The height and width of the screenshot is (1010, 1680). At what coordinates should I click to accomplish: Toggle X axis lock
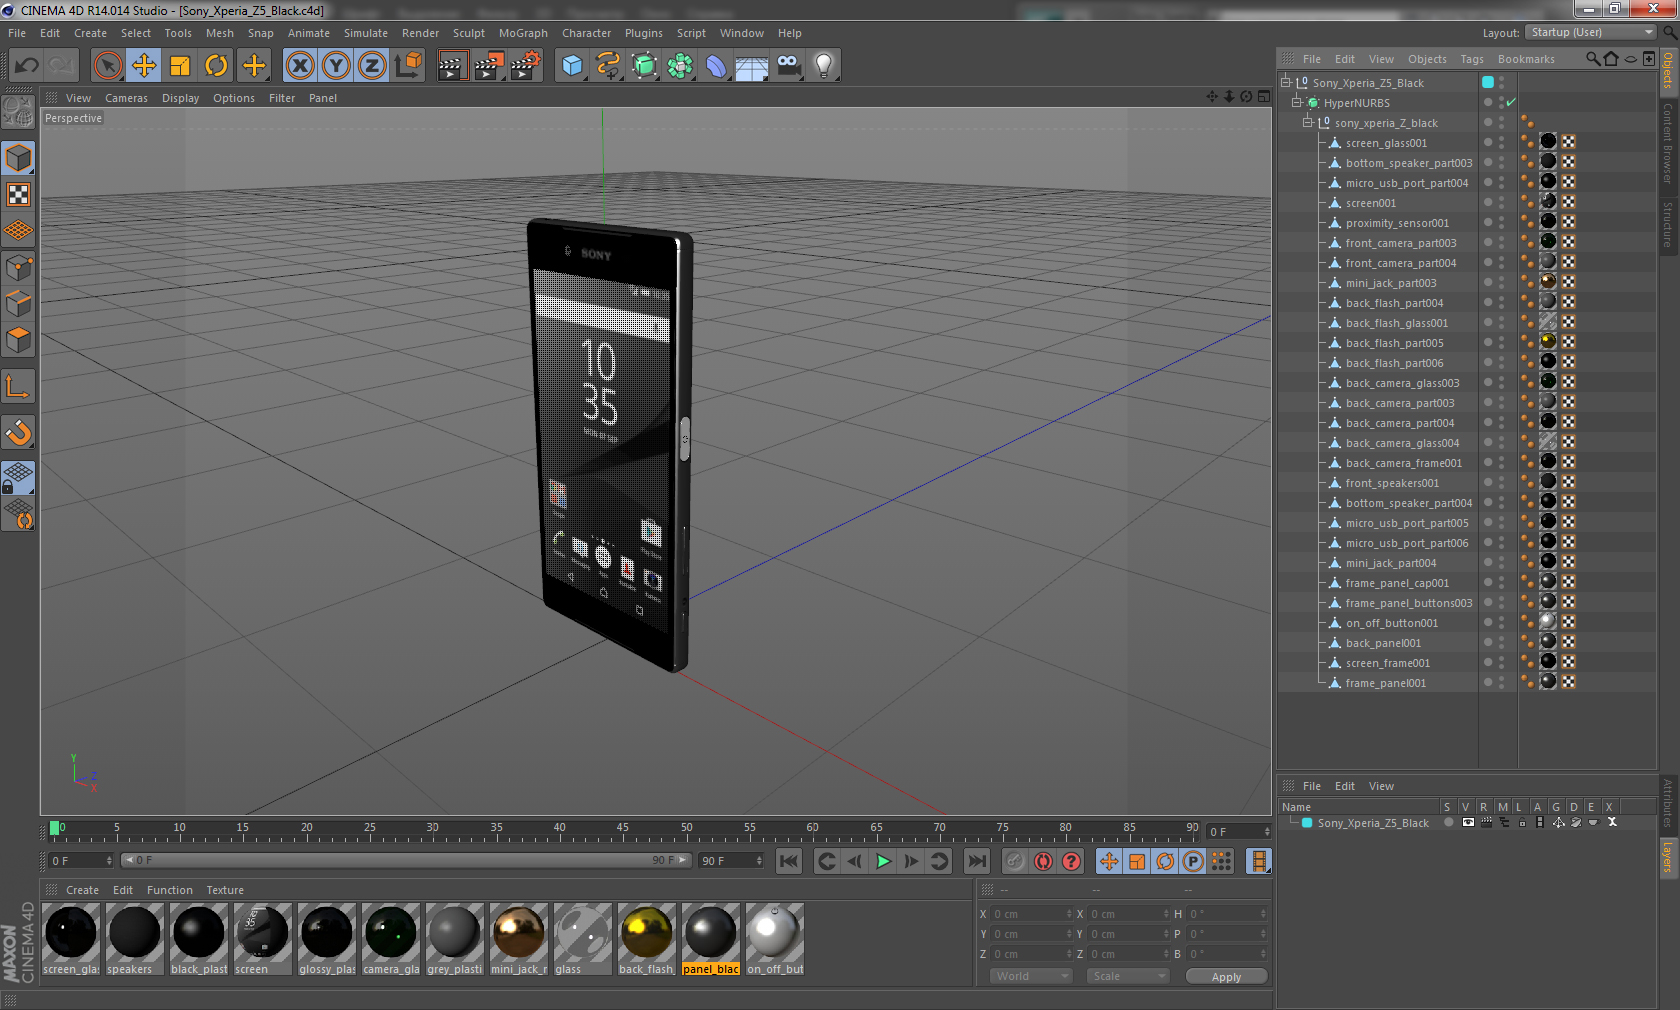point(300,66)
